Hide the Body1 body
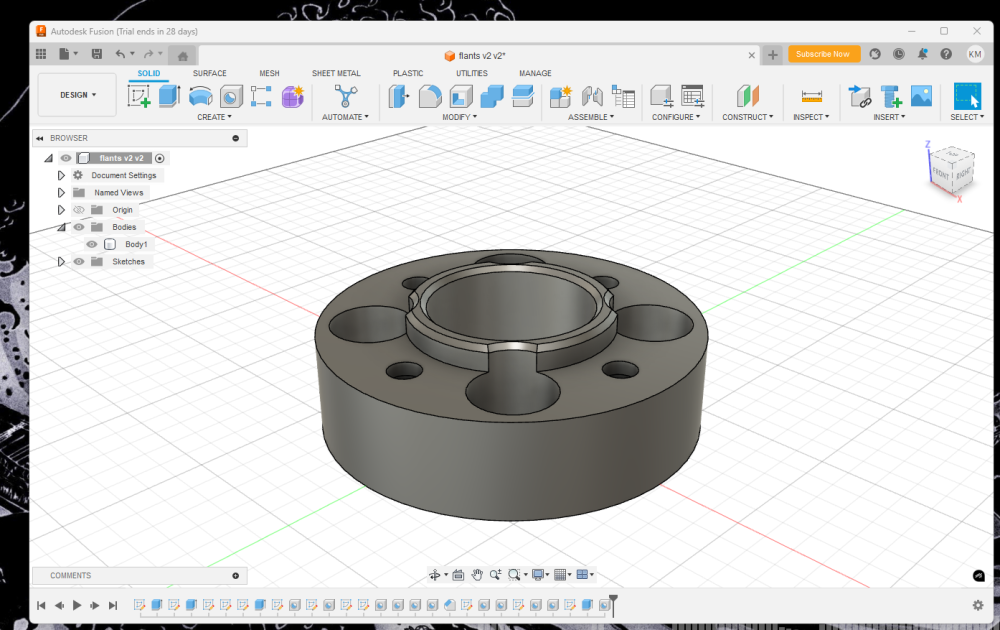The height and width of the screenshot is (630, 1000). pyautogui.click(x=92, y=243)
